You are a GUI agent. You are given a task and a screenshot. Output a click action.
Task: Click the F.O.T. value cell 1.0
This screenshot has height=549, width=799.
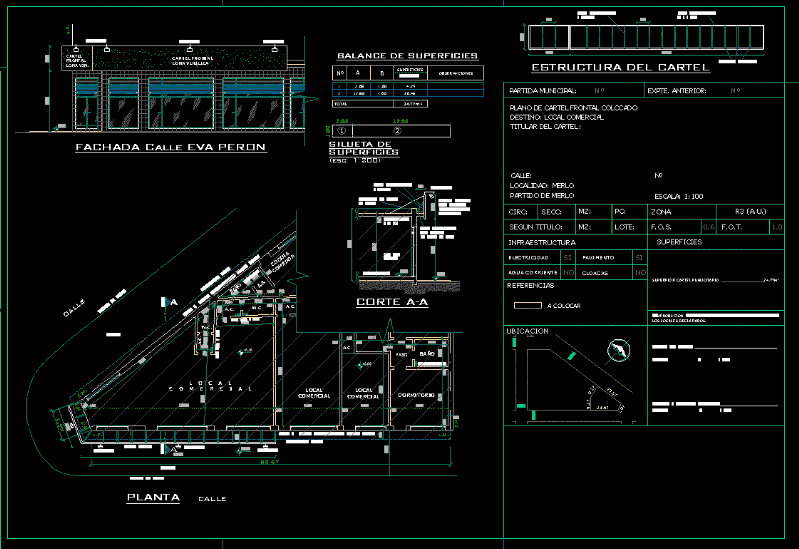click(776, 227)
